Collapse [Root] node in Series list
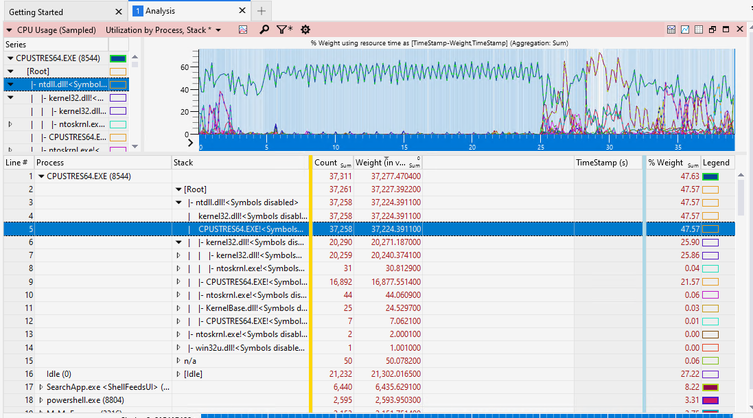The image size is (753, 418). click(10, 71)
